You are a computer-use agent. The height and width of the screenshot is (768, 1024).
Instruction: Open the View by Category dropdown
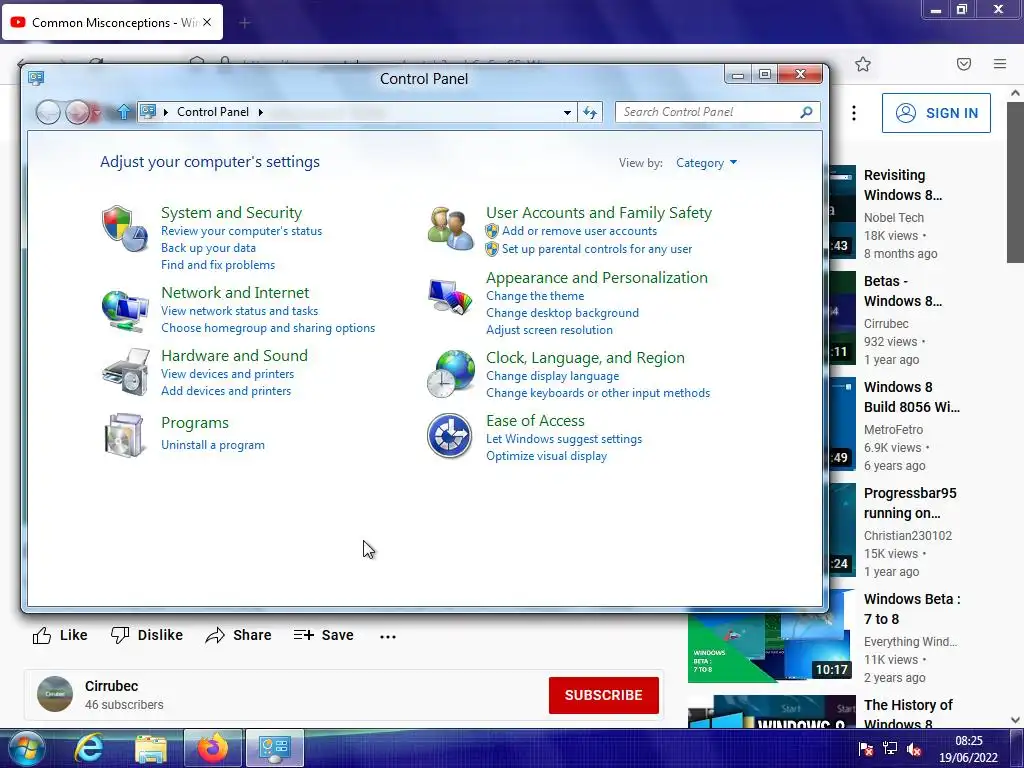(x=707, y=163)
